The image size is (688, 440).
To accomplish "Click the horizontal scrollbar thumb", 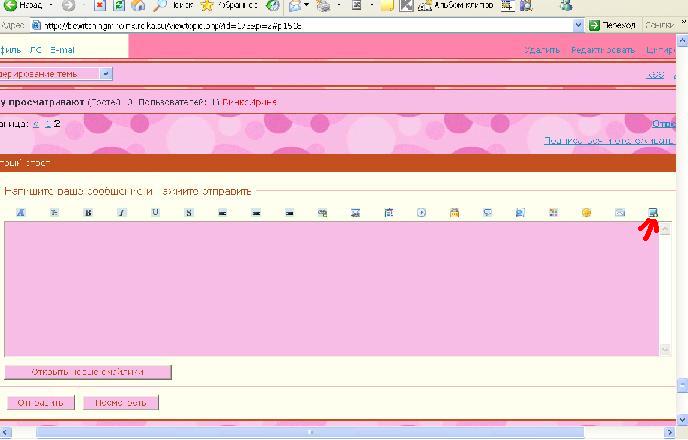I will [x=310, y=433].
